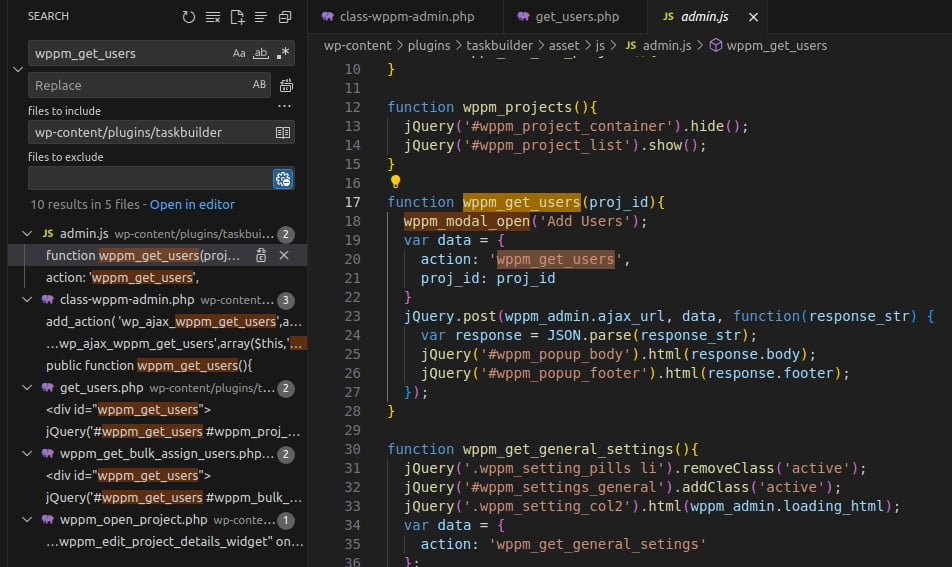Refresh the search results
The image size is (952, 567).
[x=189, y=17]
